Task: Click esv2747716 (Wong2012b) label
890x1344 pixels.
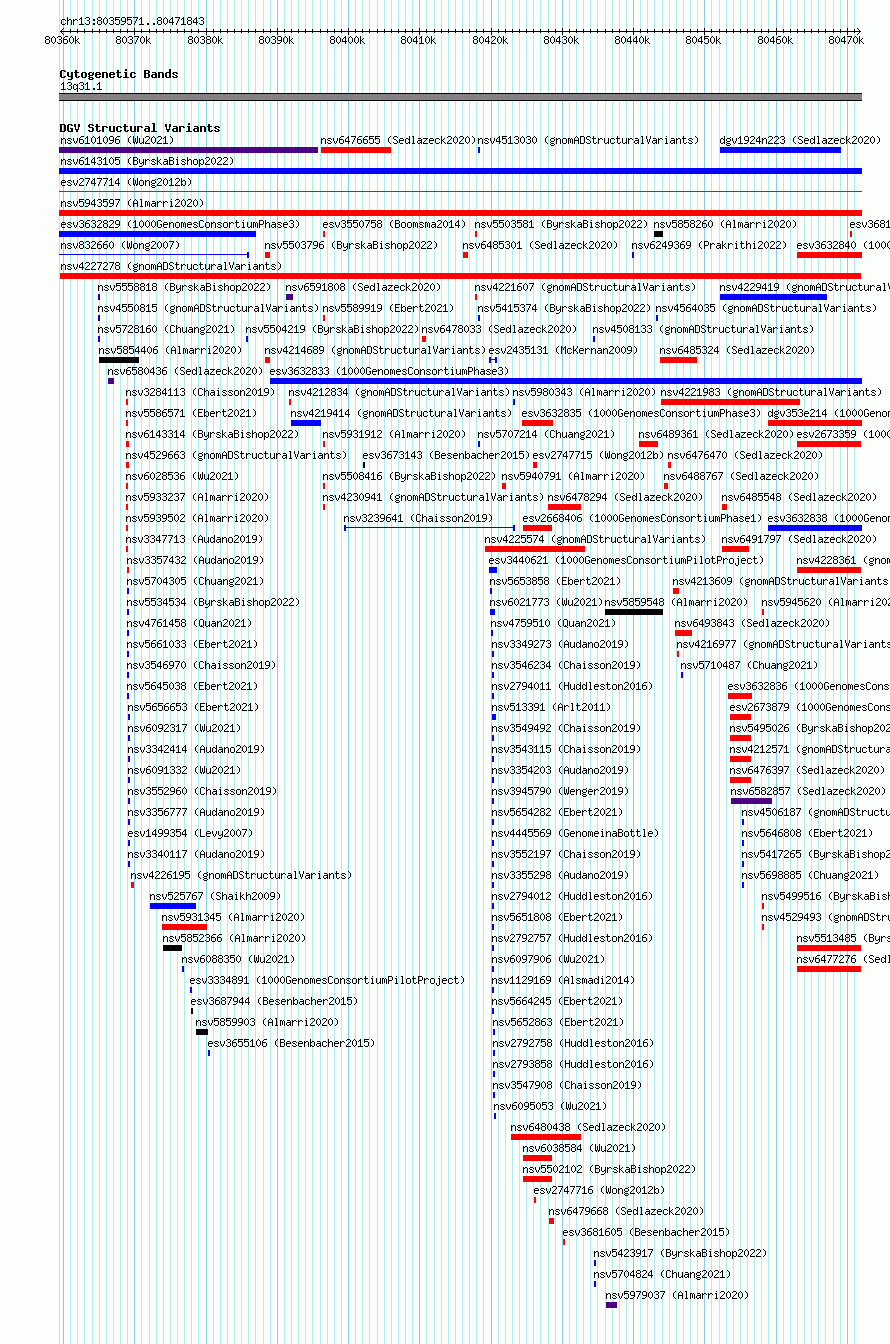Action: pyautogui.click(x=599, y=1190)
